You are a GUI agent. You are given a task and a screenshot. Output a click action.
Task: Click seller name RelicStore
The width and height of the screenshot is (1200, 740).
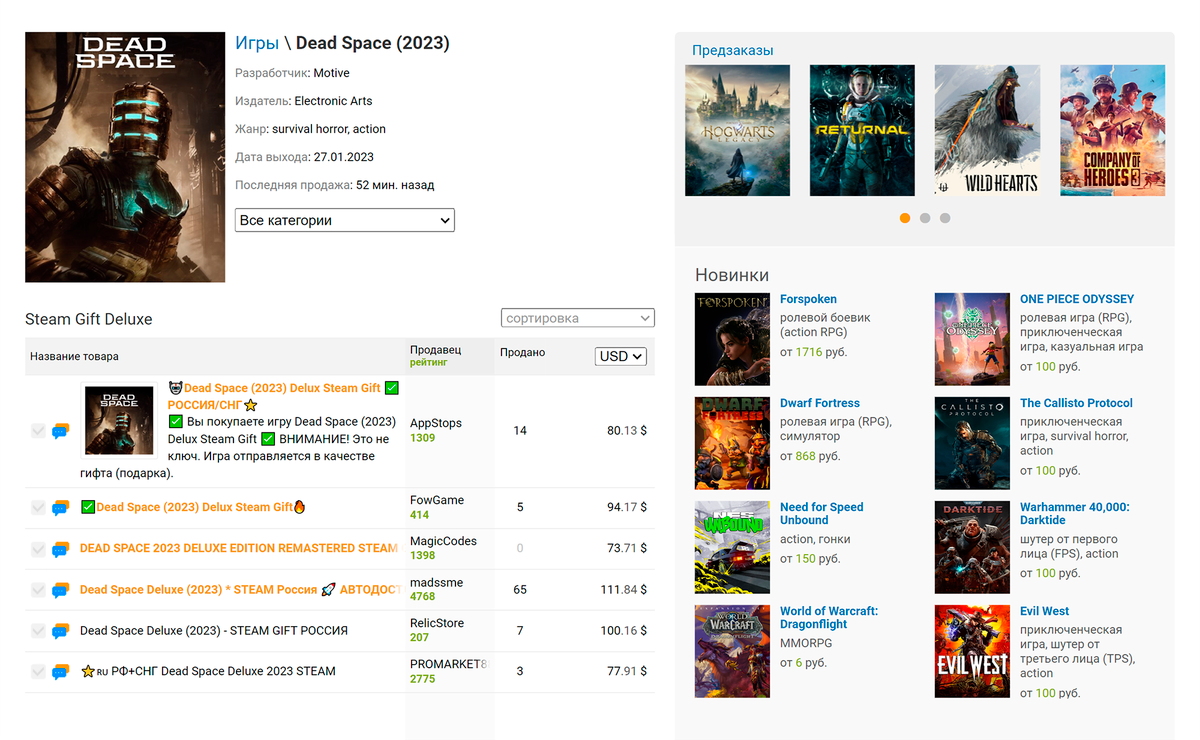437,623
